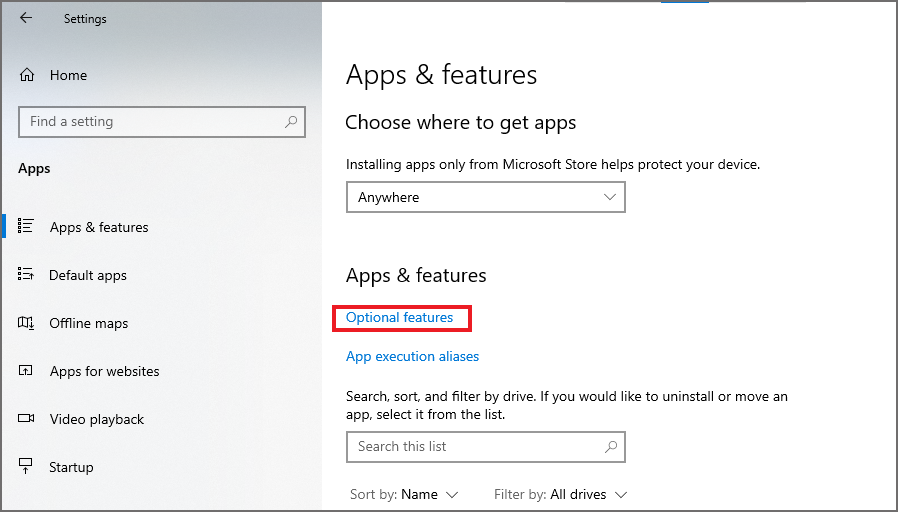Screen dimensions: 898x512
Task: Click the Startup icon
Action: [27, 467]
